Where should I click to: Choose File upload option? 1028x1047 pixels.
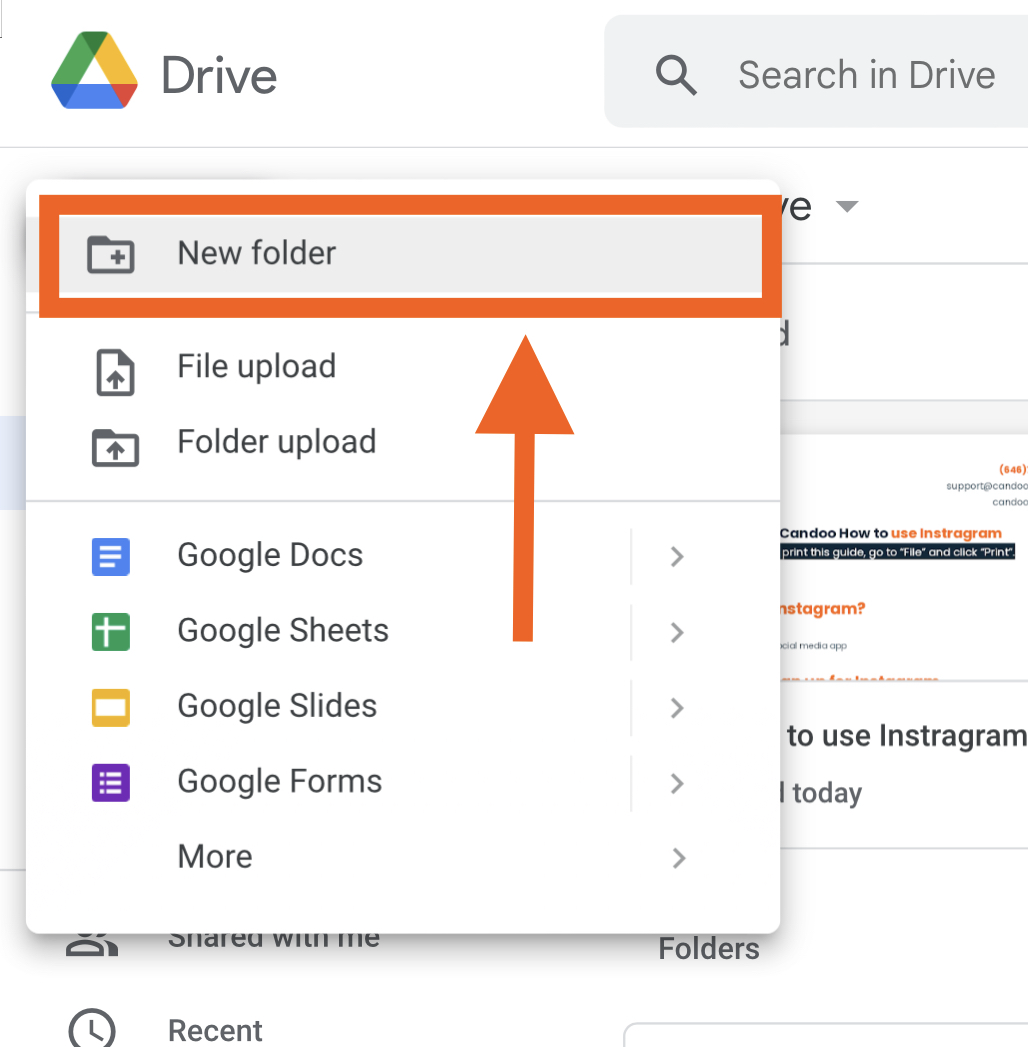[x=403, y=366]
